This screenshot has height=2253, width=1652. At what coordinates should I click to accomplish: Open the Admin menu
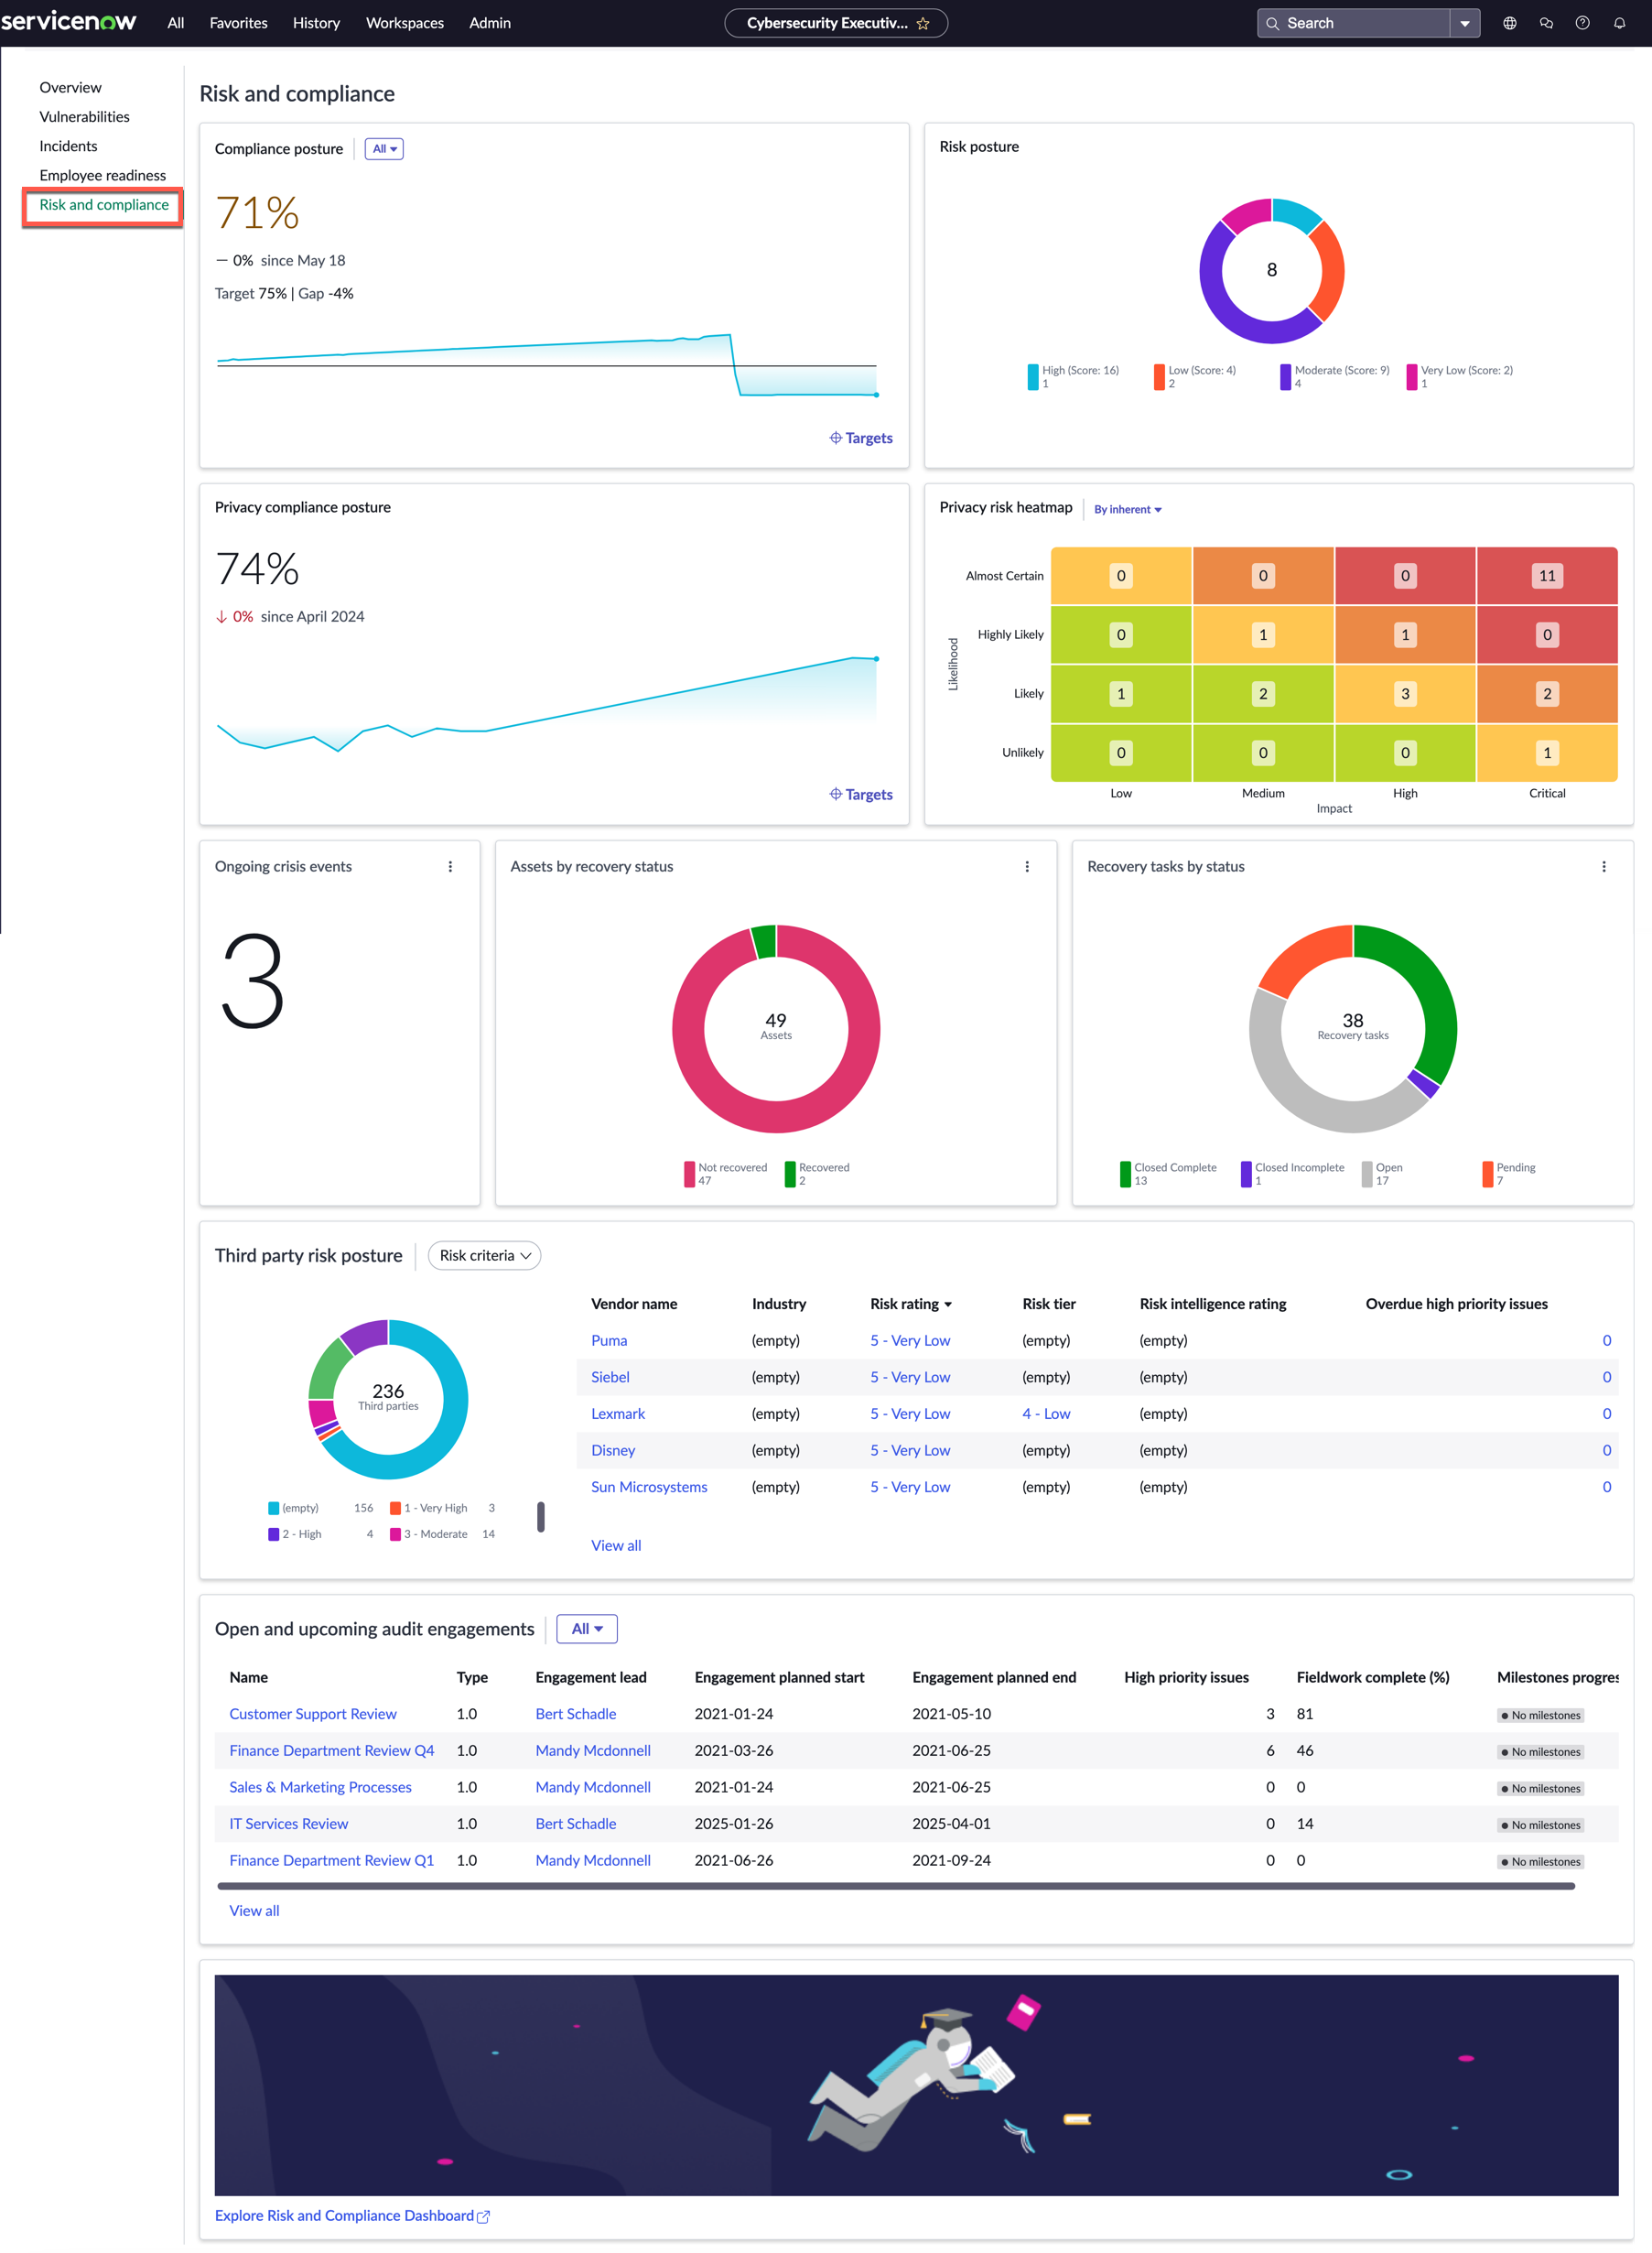(x=490, y=23)
